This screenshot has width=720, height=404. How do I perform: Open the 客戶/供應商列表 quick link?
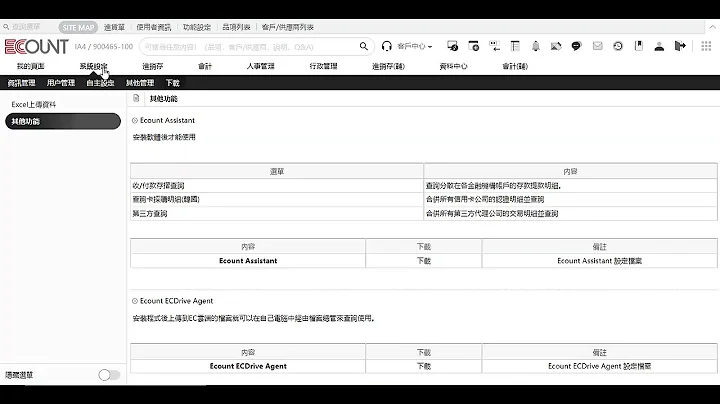288,27
